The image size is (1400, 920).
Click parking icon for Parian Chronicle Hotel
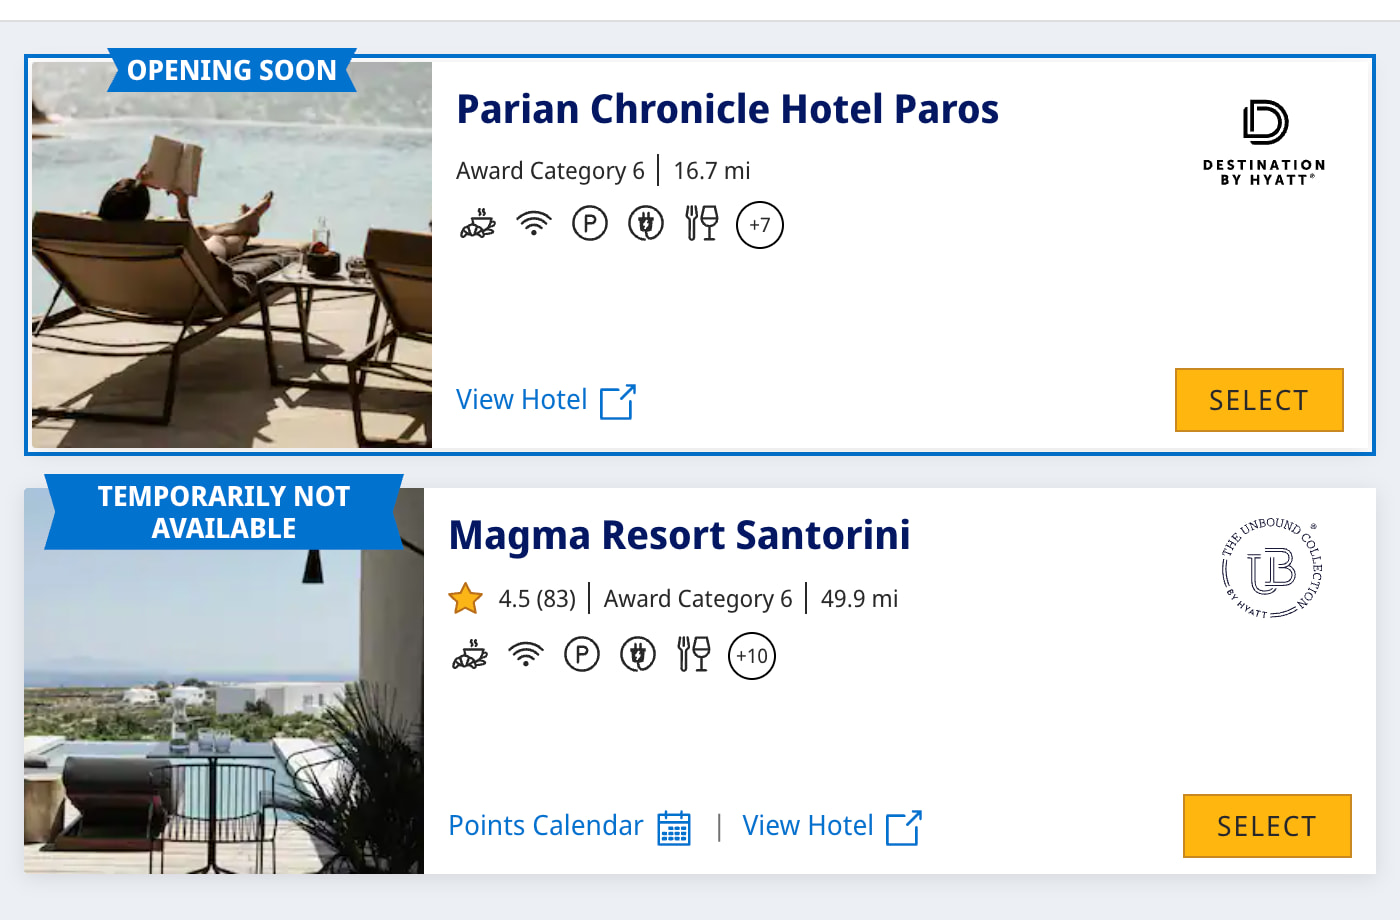[590, 224]
